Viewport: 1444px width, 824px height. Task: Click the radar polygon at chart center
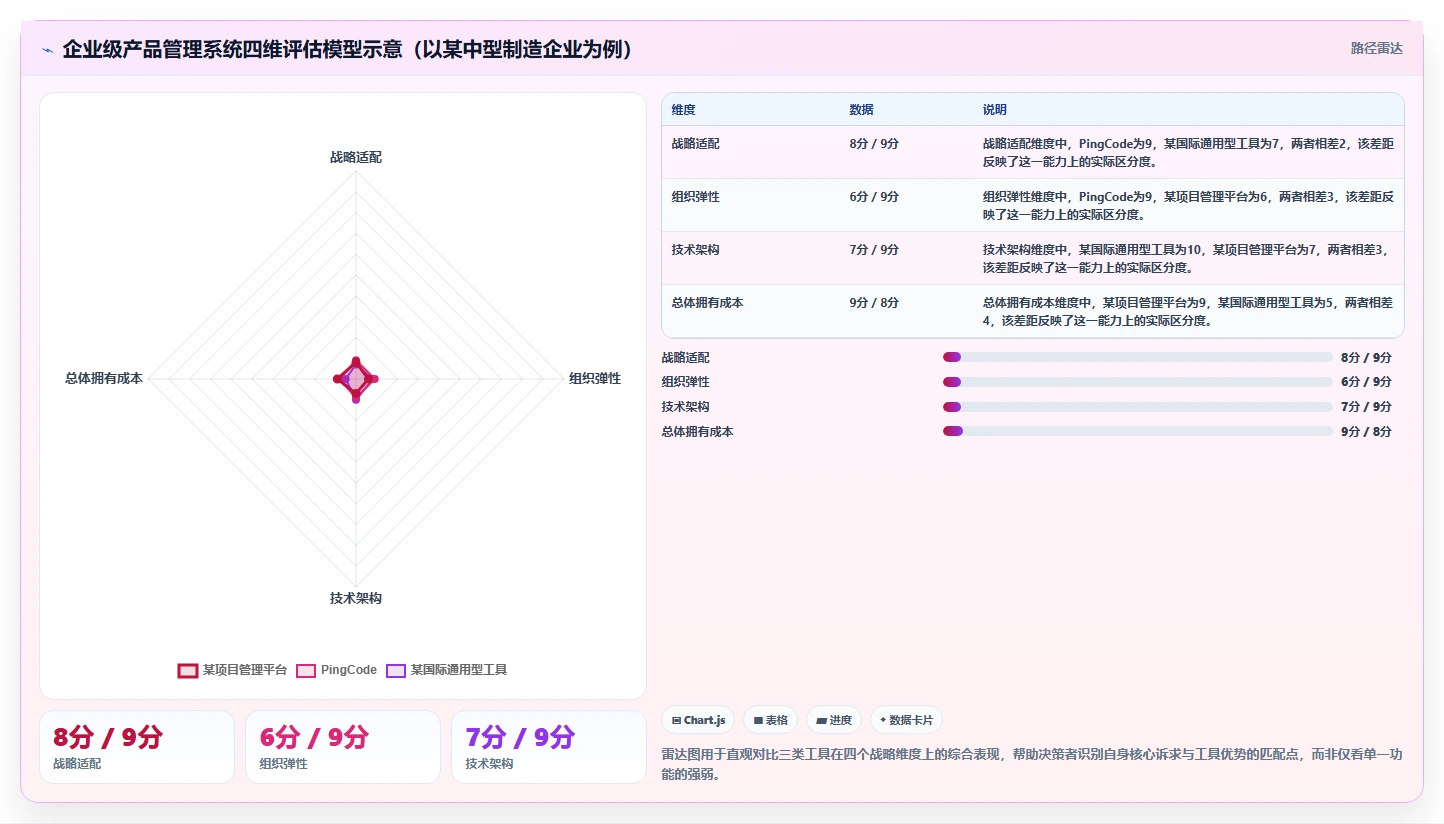(x=356, y=379)
